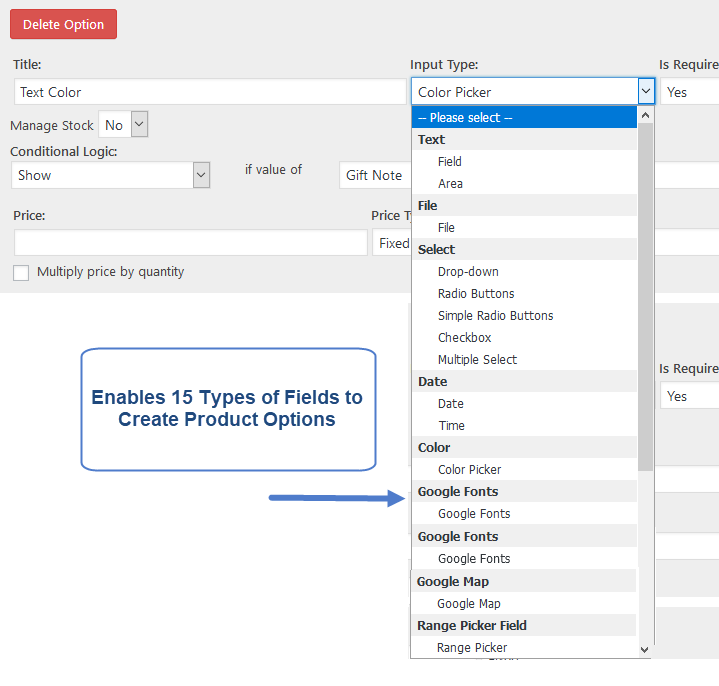Pick the Drop-down option
Viewport: 719px width, 686px height.
(468, 271)
